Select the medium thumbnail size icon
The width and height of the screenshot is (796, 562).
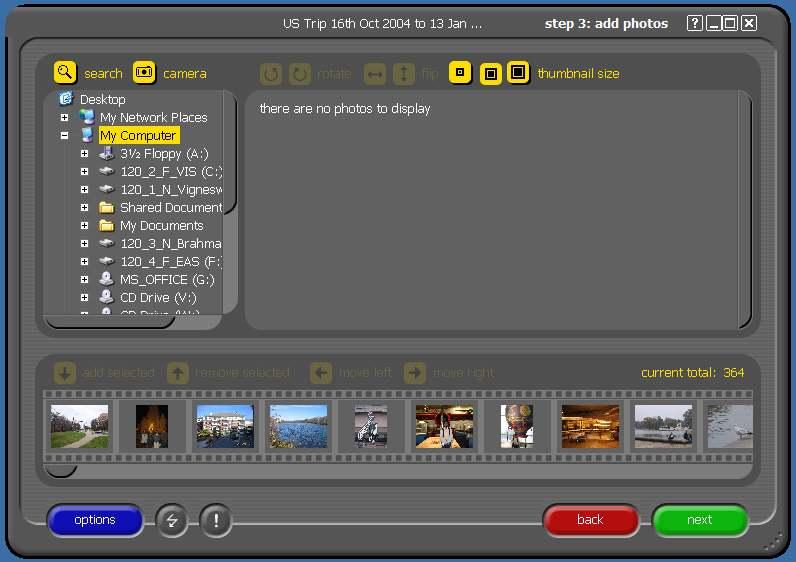pyautogui.click(x=490, y=73)
